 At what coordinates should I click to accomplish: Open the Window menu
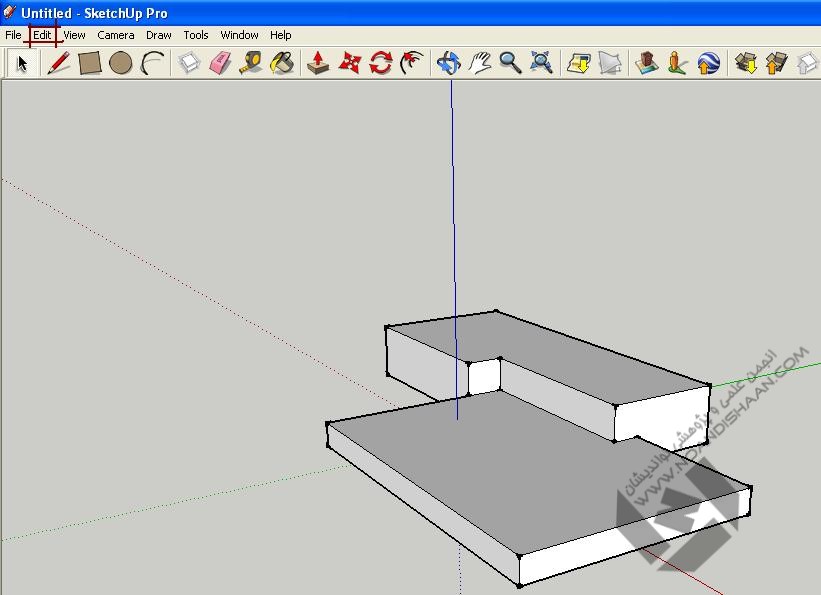coord(239,35)
